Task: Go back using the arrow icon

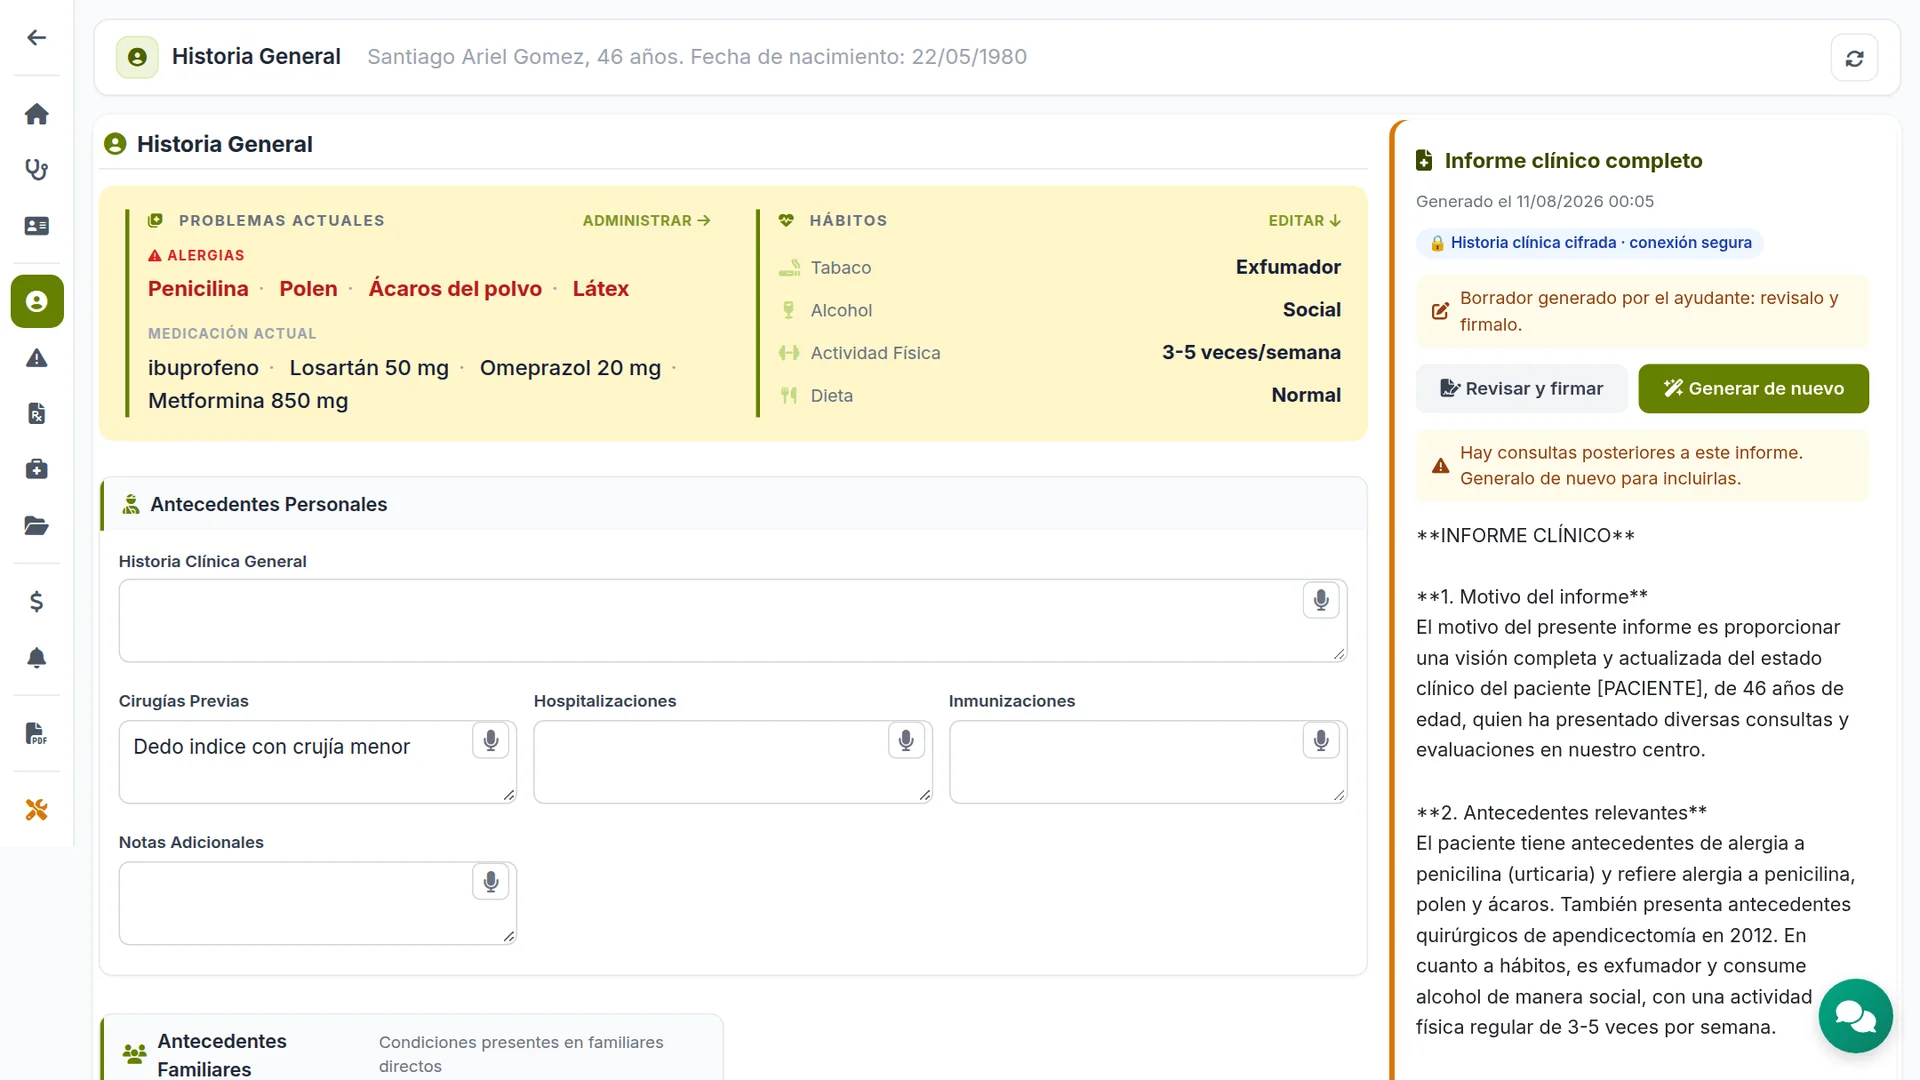Action: click(37, 38)
